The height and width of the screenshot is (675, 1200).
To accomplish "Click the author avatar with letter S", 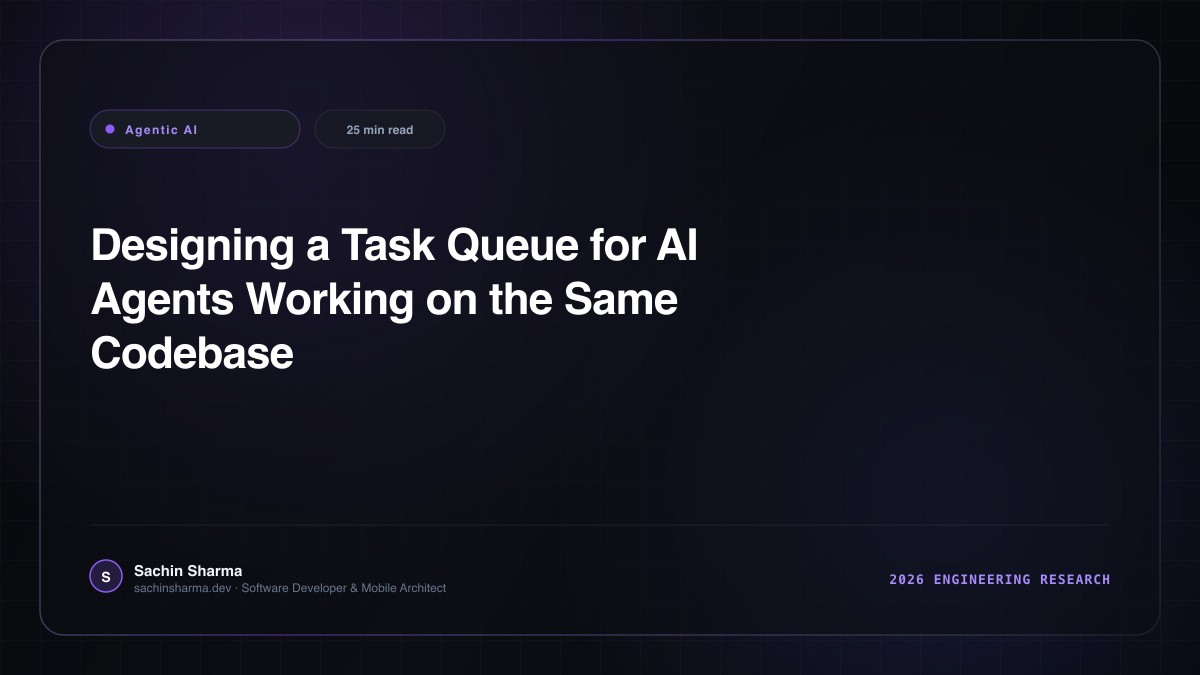I will (x=106, y=576).
